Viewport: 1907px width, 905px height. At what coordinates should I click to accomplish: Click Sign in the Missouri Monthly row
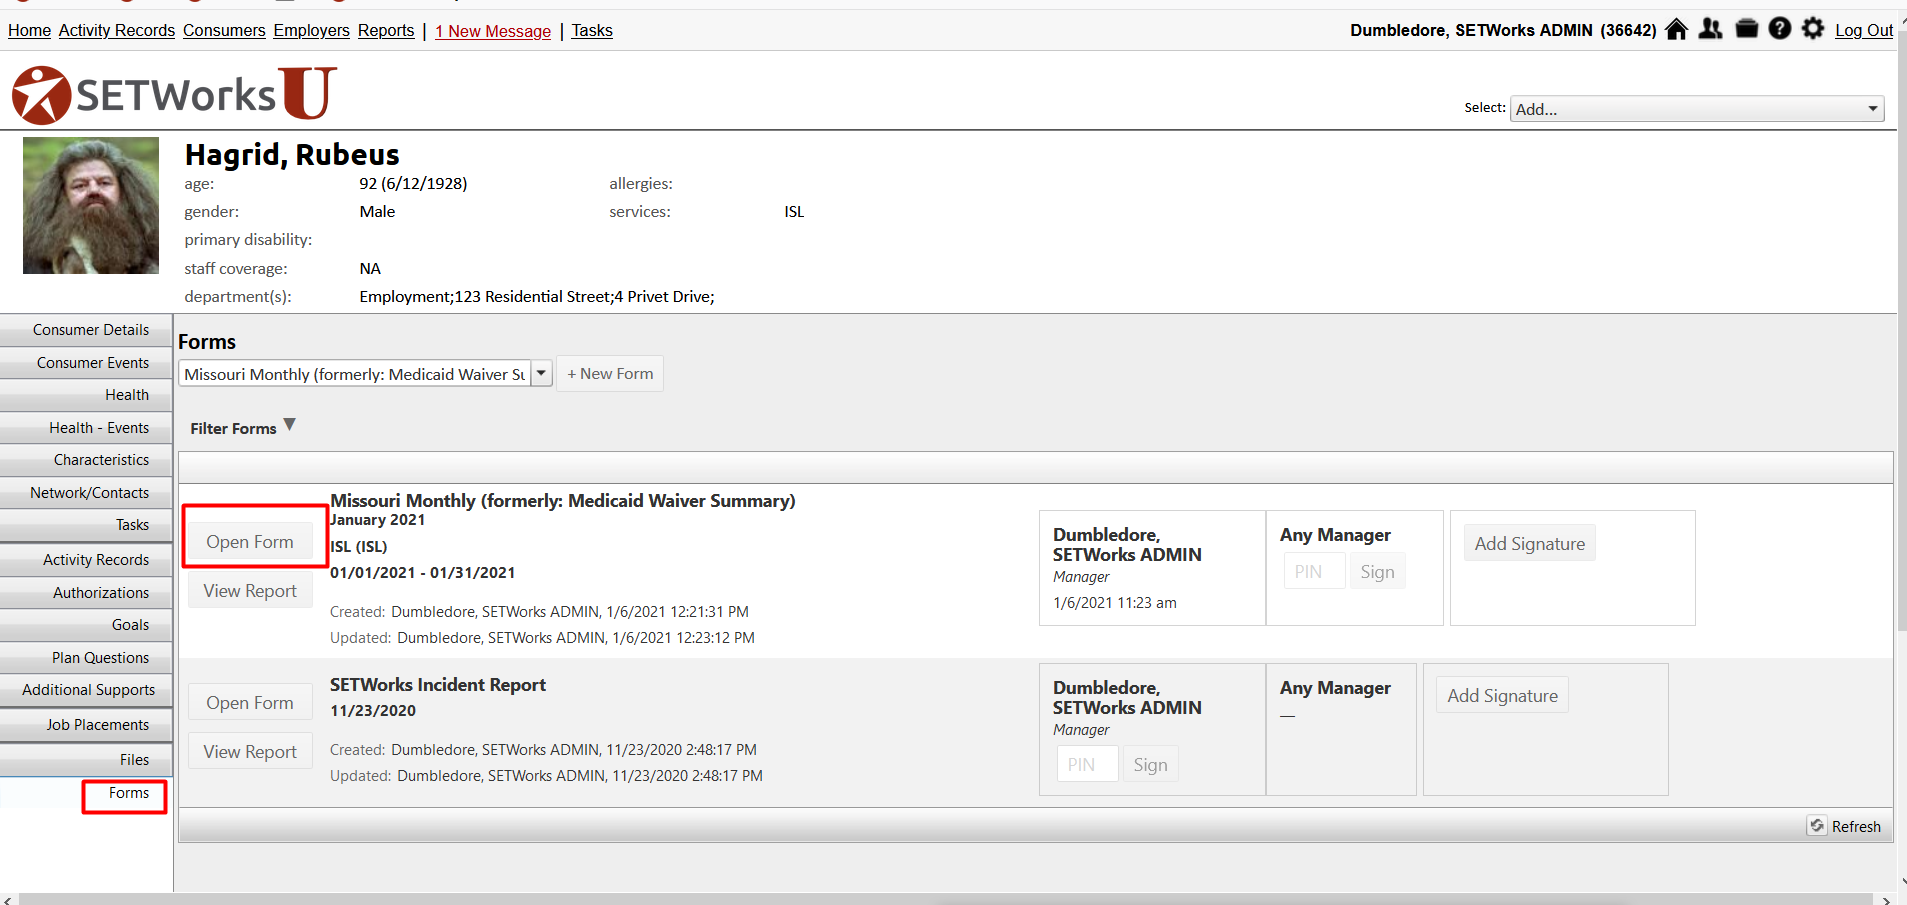point(1377,572)
